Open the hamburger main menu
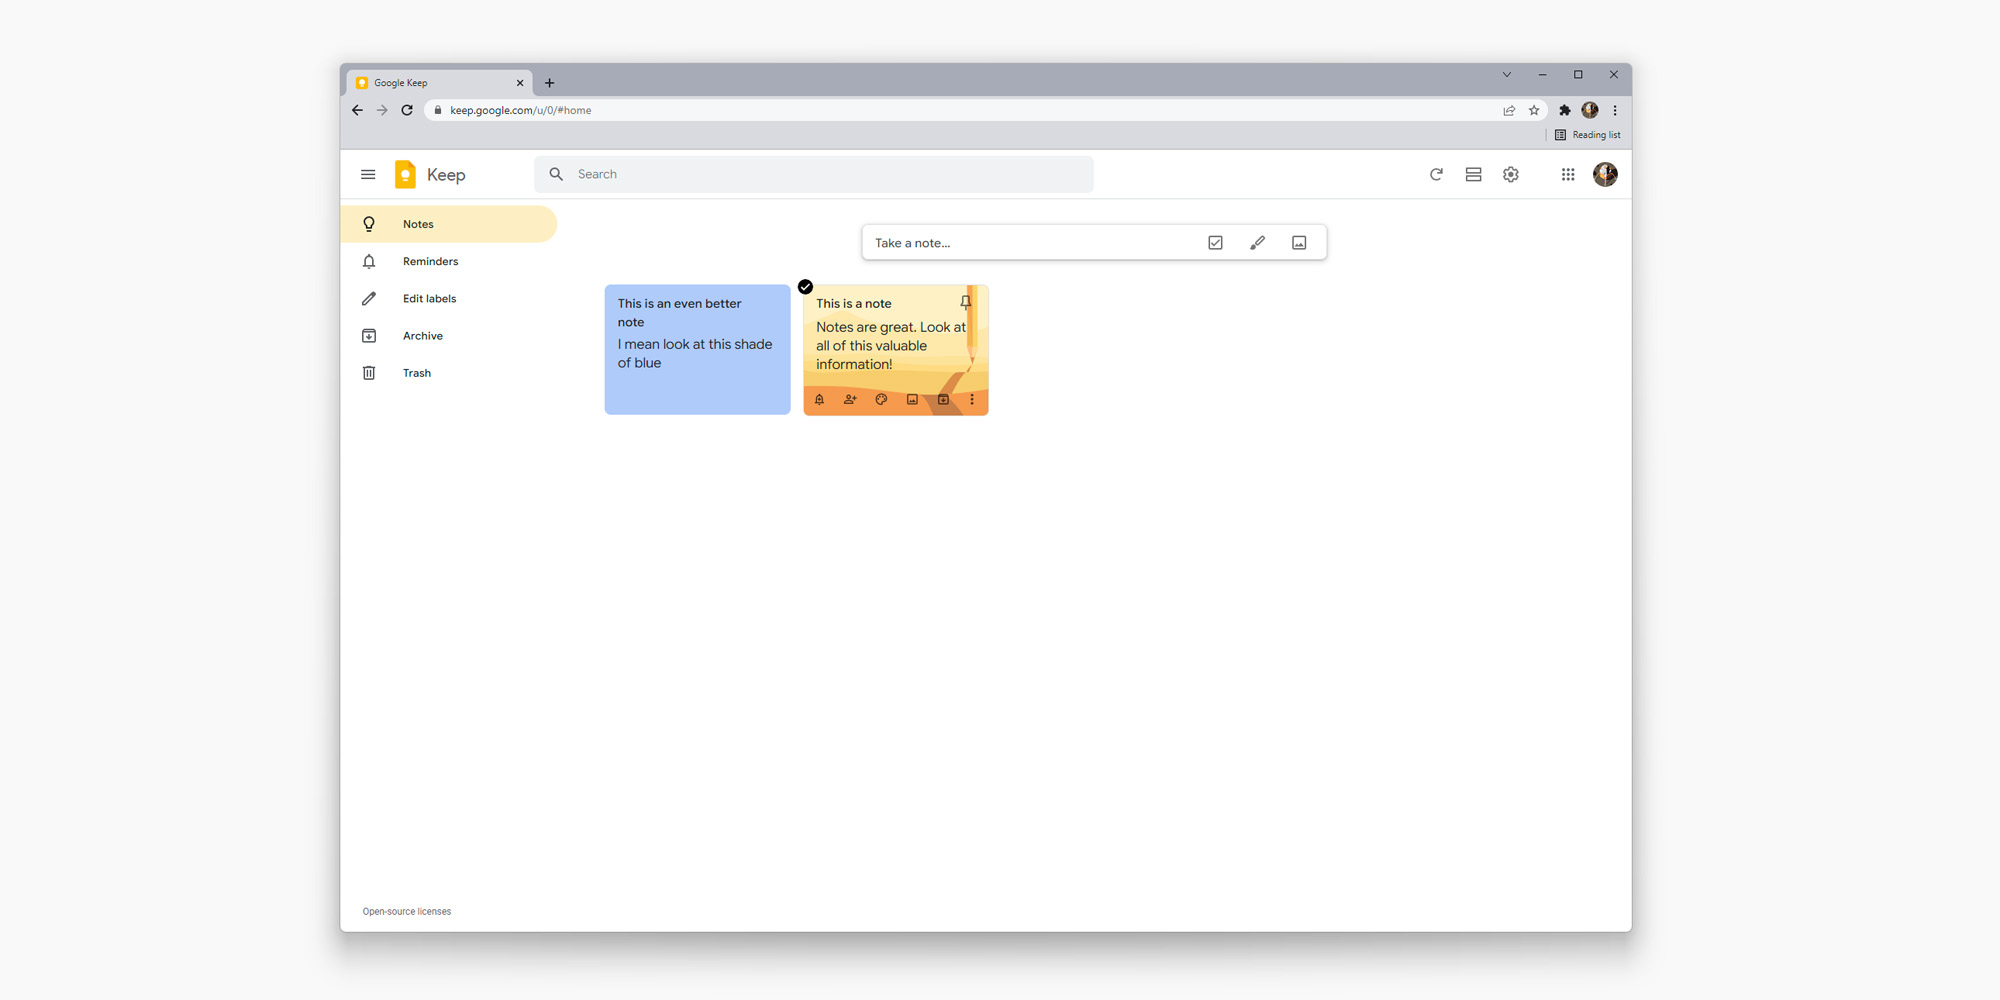Viewport: 2000px width, 1000px height. click(x=368, y=173)
